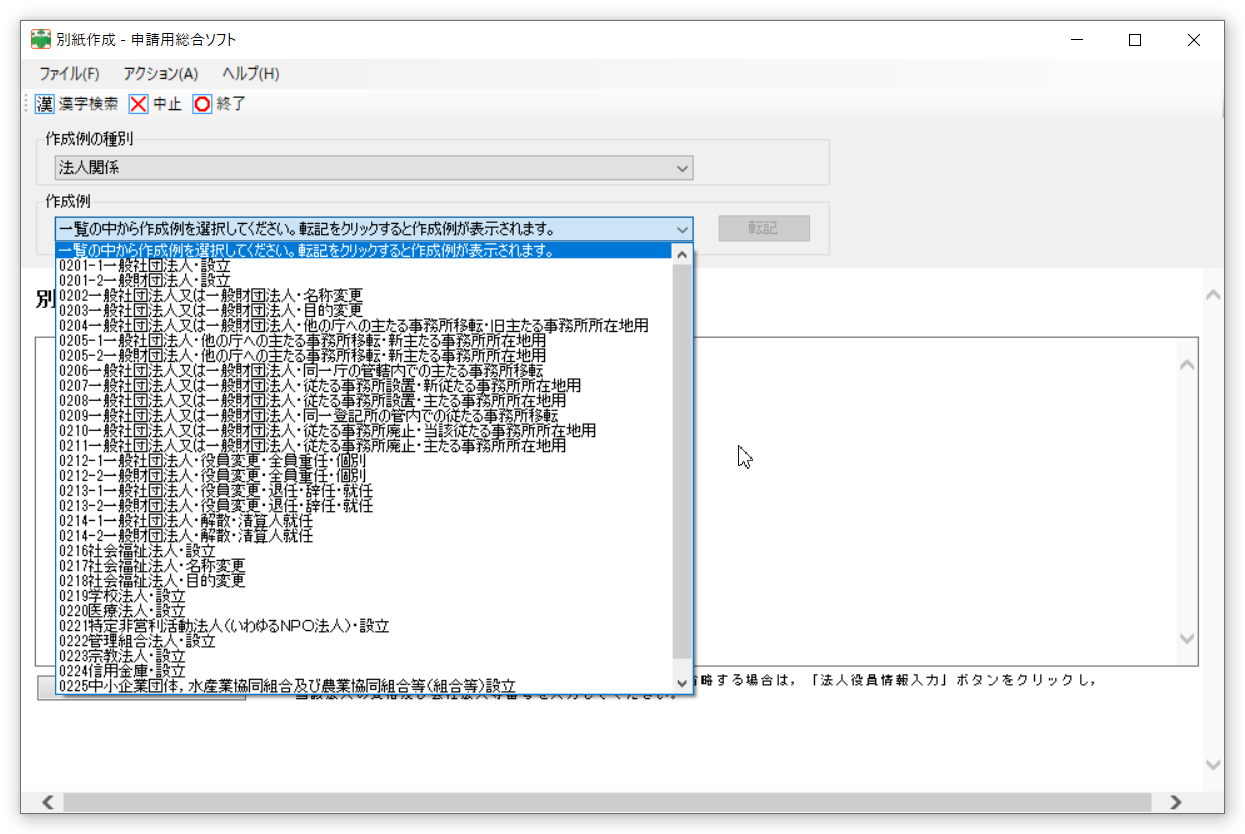Screen dimensions: 1245x834
Task: Click the window vertical scrollbar up arrow
Action: [1213, 295]
